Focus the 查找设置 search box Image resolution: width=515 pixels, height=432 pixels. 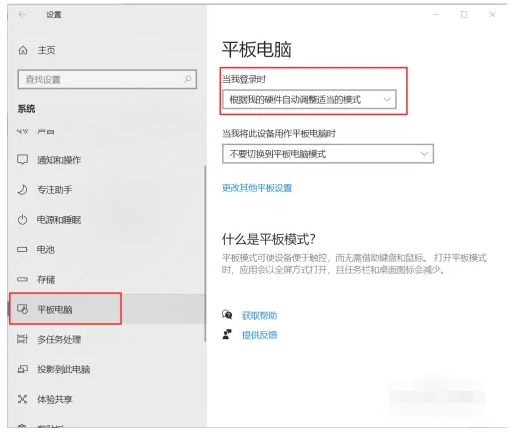(x=107, y=79)
